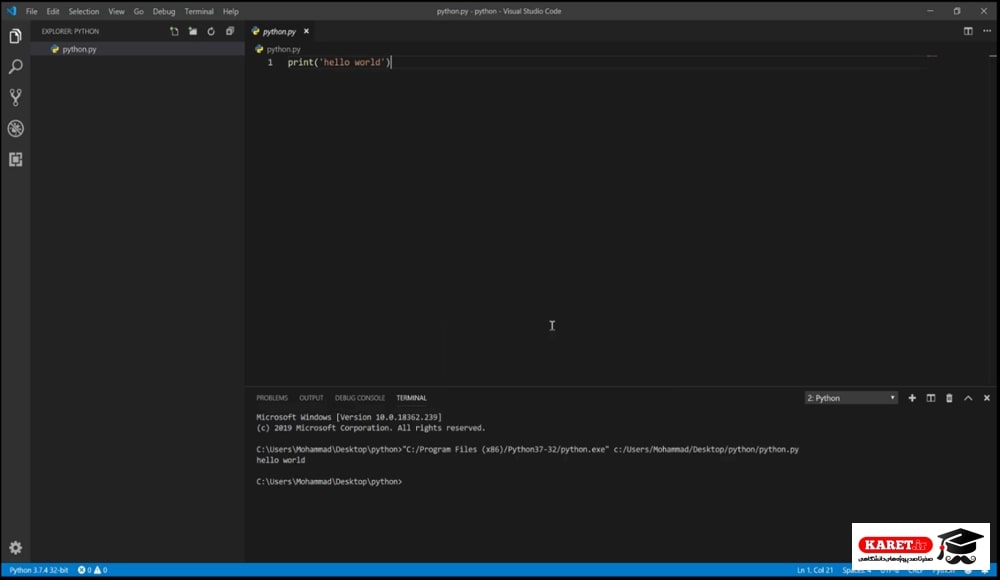The height and width of the screenshot is (580, 1000).
Task: Maximize the terminal panel size
Action: [x=968, y=398]
